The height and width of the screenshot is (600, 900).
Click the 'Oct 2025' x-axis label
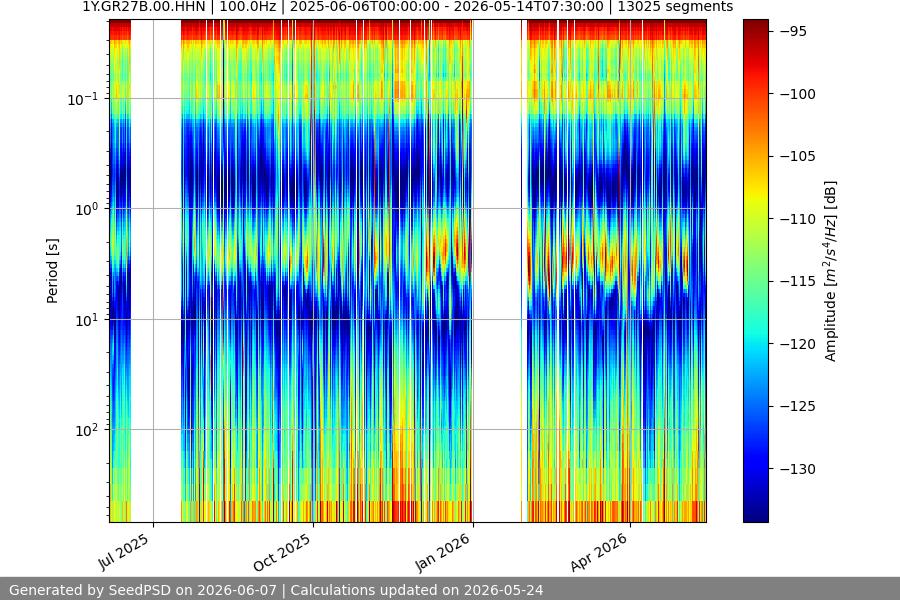pos(282,552)
